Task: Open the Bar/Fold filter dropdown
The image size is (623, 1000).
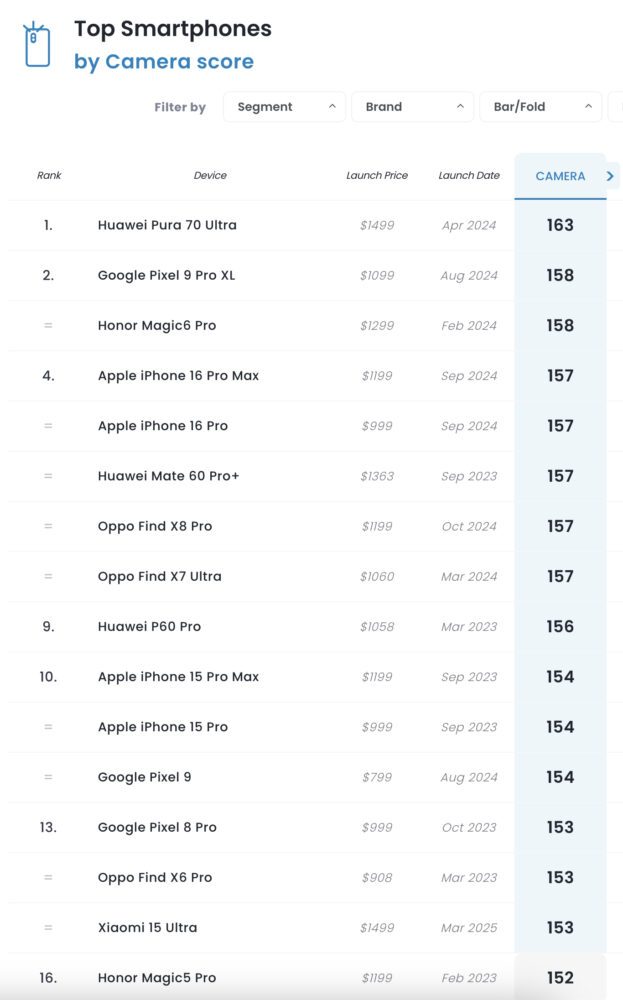Action: 541,107
